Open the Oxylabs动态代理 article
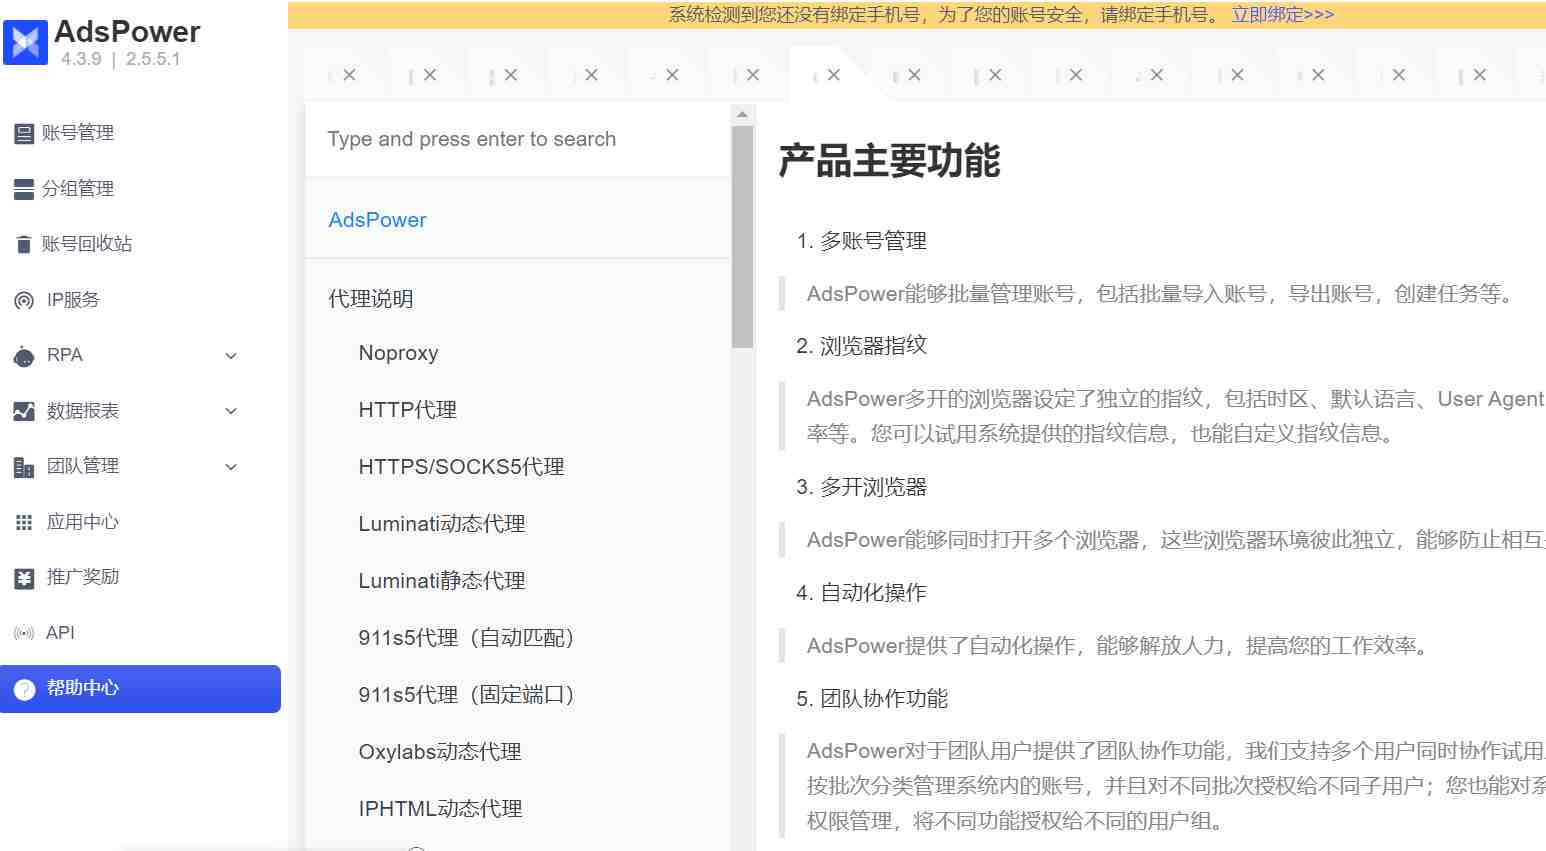This screenshot has height=851, width=1546. click(440, 752)
